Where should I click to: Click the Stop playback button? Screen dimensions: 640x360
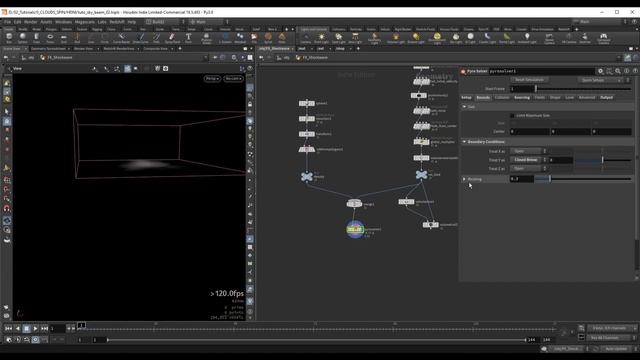click(27, 328)
